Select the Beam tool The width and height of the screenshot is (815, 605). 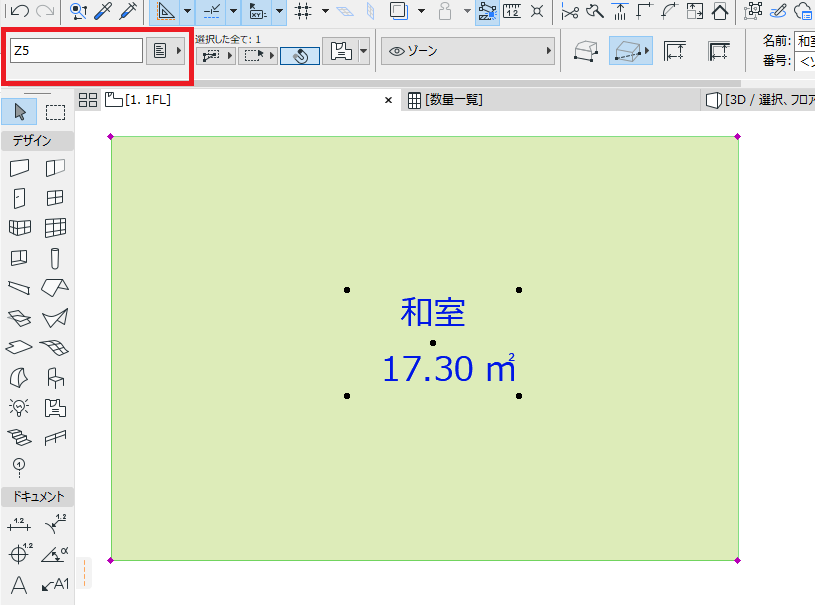click(x=19, y=287)
